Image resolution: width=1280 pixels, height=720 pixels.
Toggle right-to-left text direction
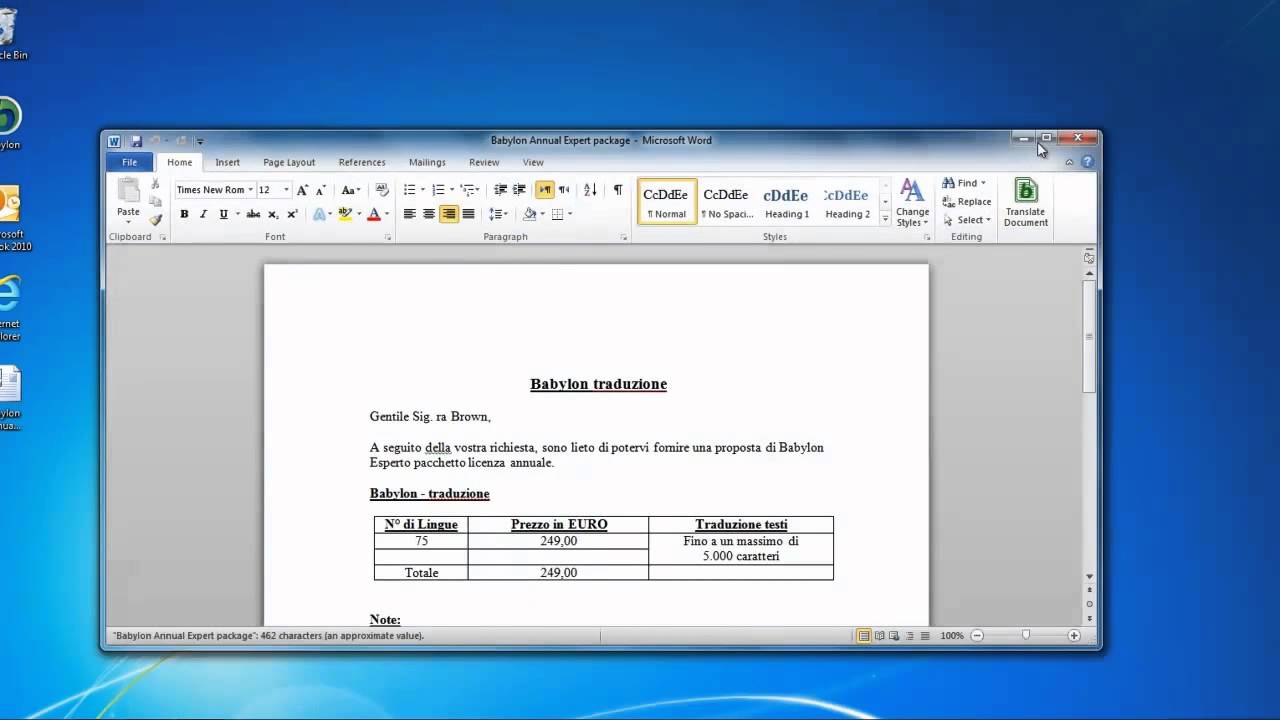tap(564, 190)
